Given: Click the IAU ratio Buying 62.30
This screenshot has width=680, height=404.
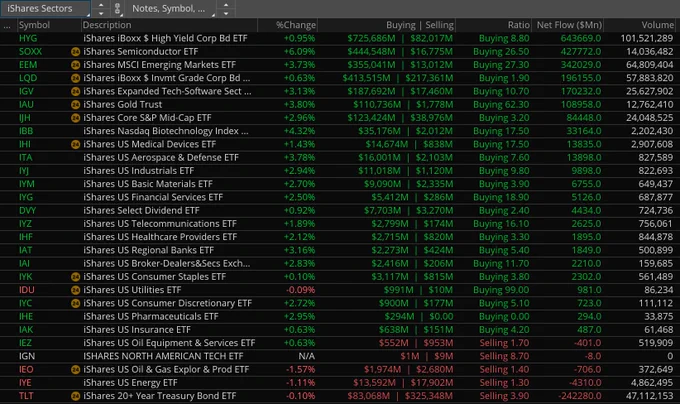Looking at the screenshot, I should 501,104.
